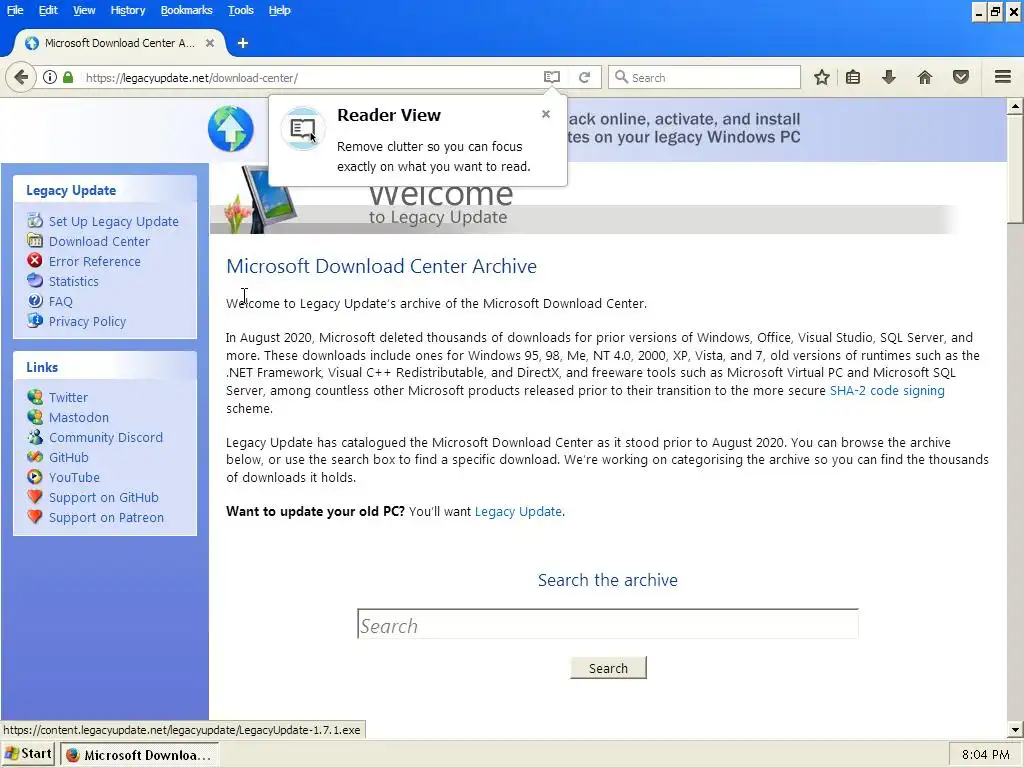This screenshot has width=1024, height=768.
Task: Click the Set Up Legacy Update icon
Action: [35, 221]
